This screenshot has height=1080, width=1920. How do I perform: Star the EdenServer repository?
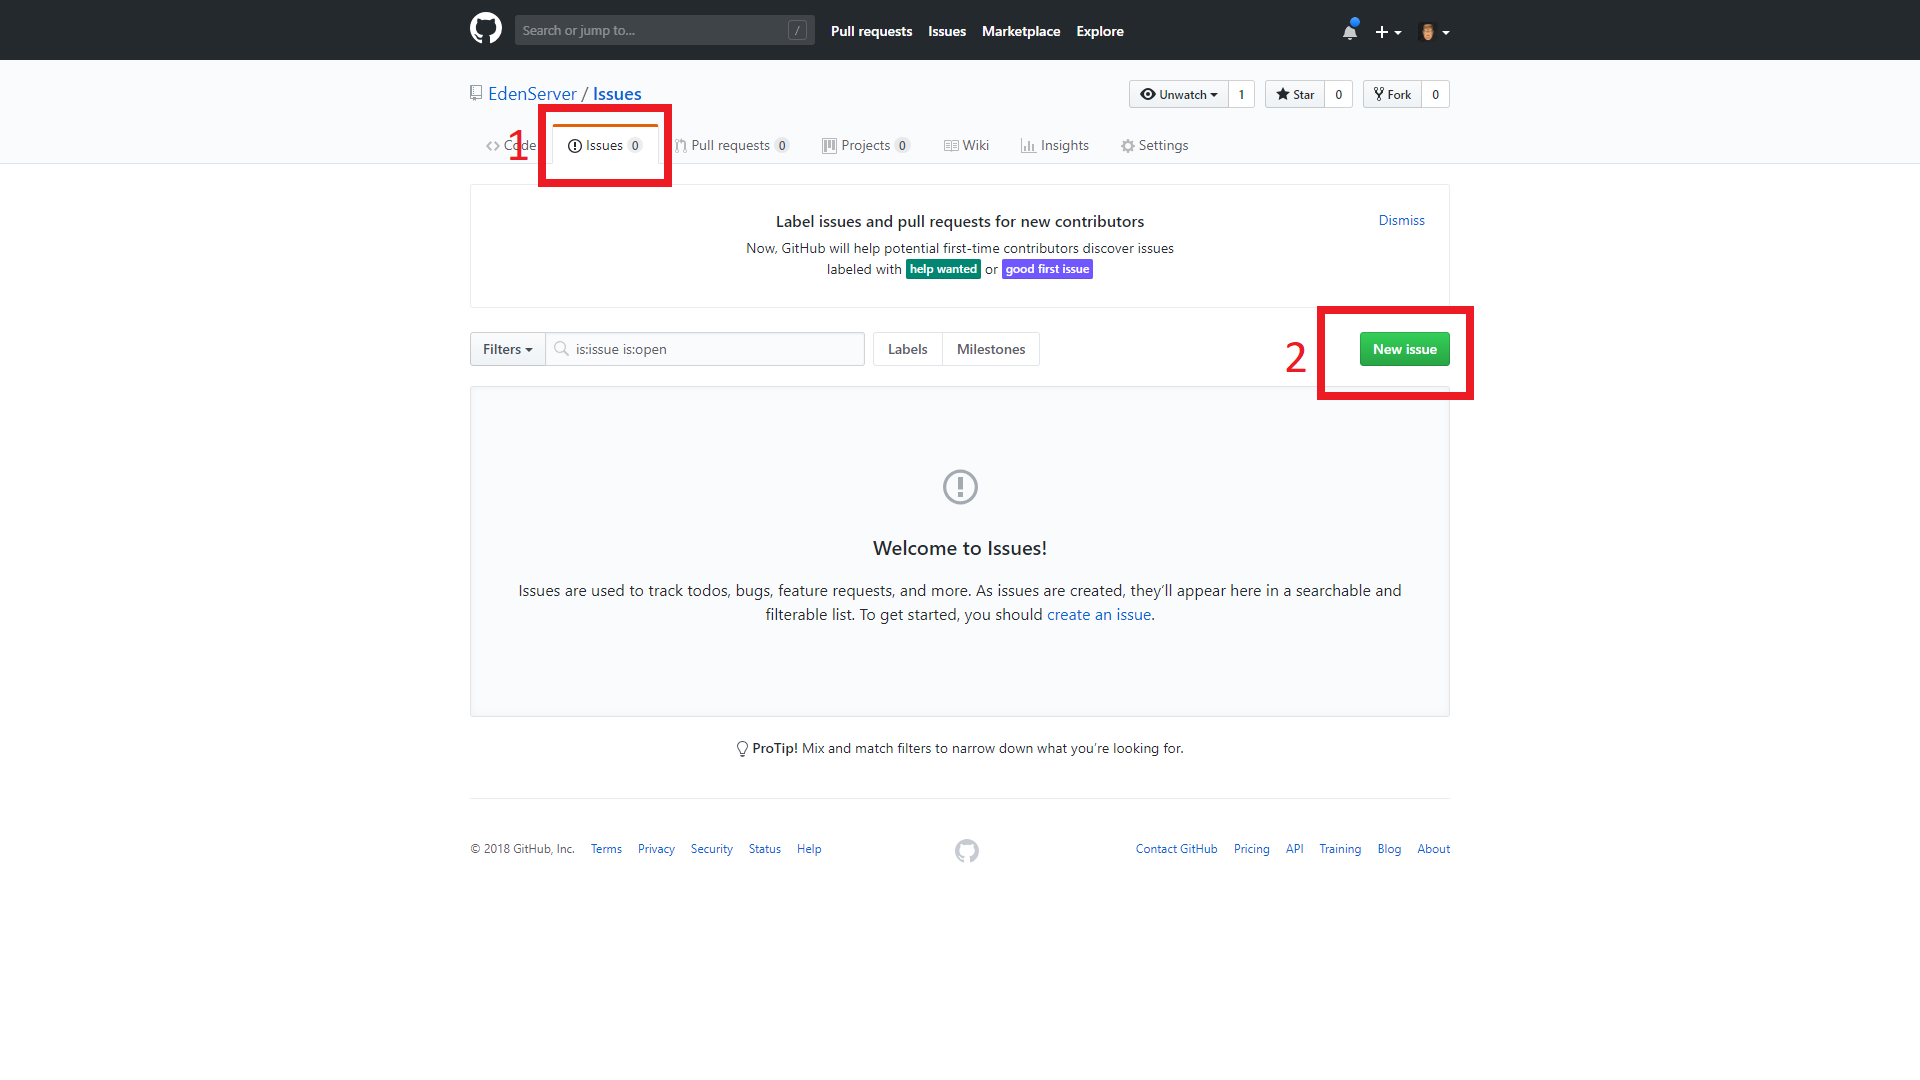click(x=1295, y=94)
